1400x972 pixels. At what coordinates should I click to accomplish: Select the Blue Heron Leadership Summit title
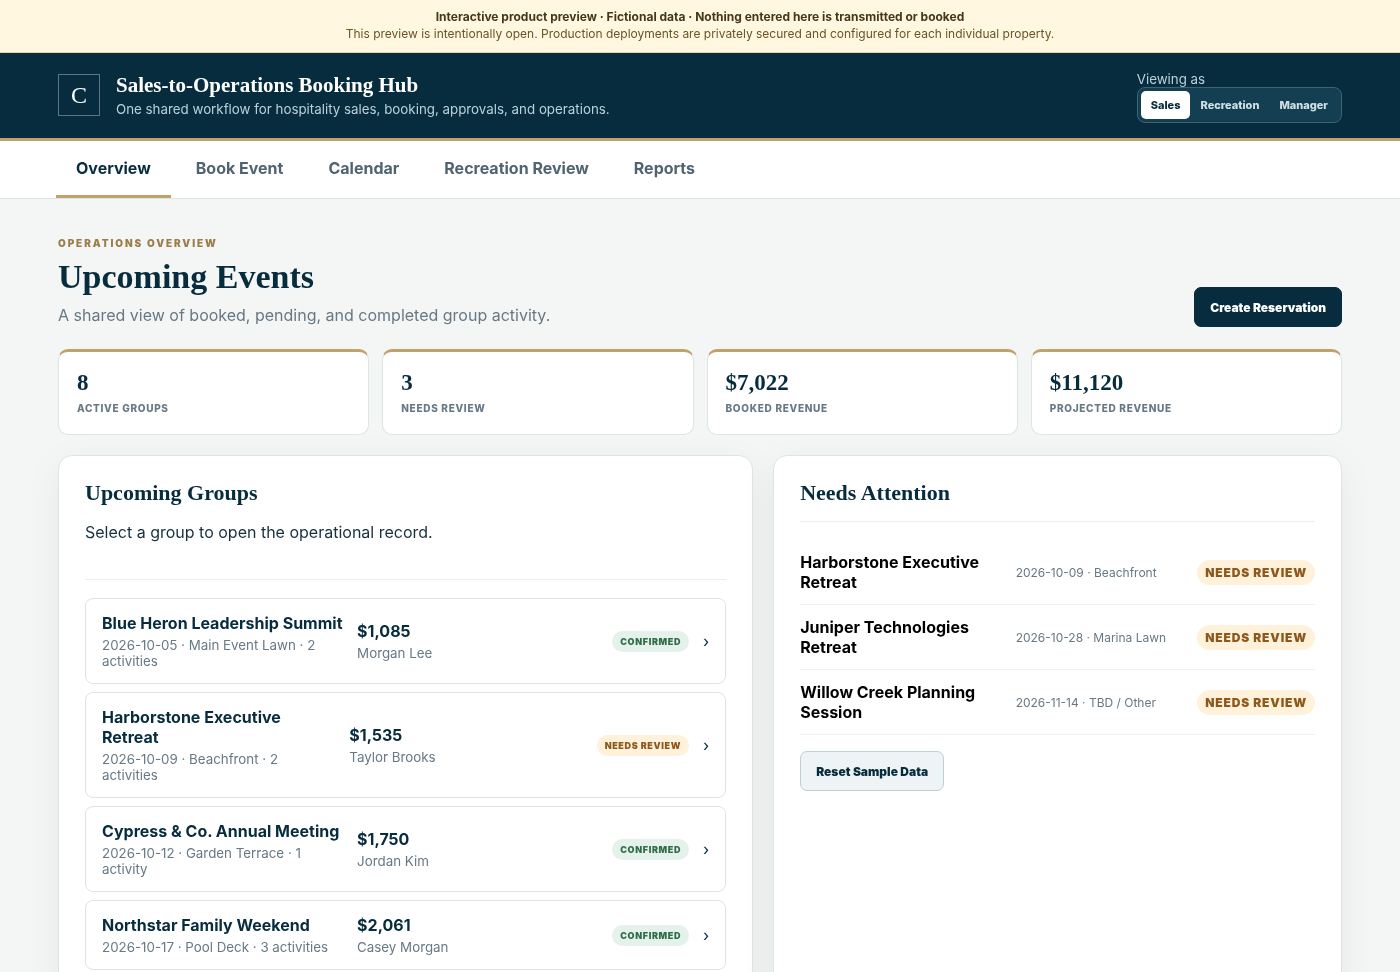click(x=222, y=623)
